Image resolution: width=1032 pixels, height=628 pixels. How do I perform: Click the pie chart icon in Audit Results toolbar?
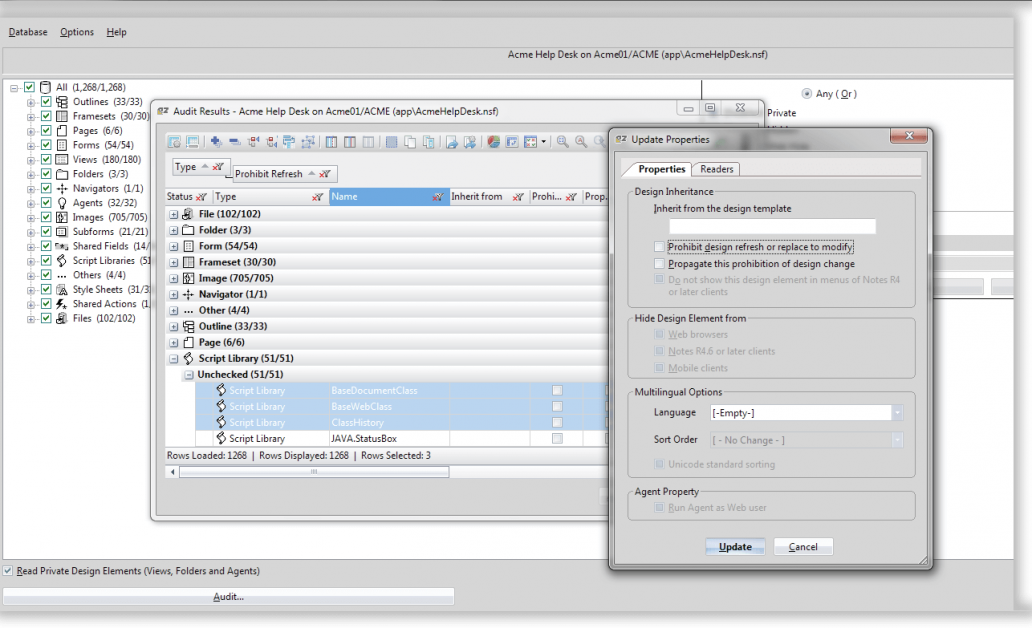click(493, 142)
